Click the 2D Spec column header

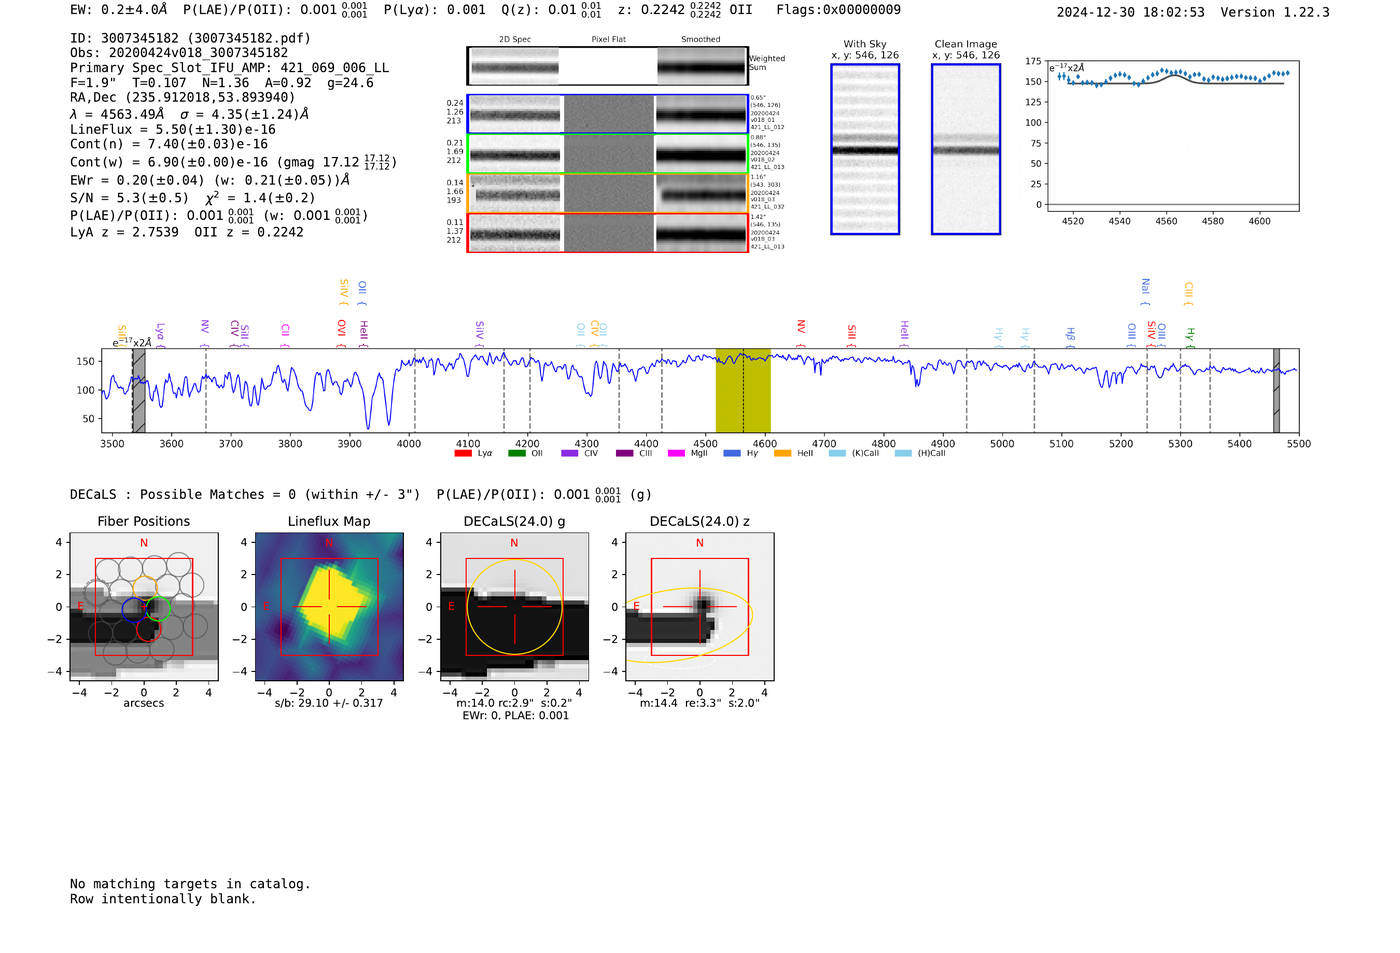515,40
